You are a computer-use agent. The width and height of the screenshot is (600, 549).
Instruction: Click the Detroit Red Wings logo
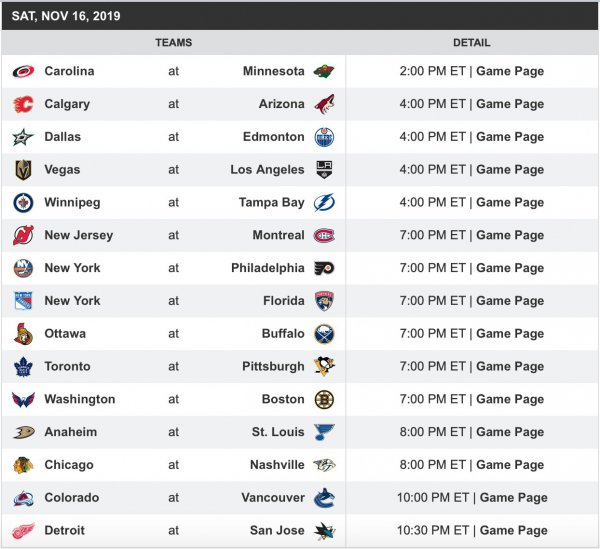[23, 531]
